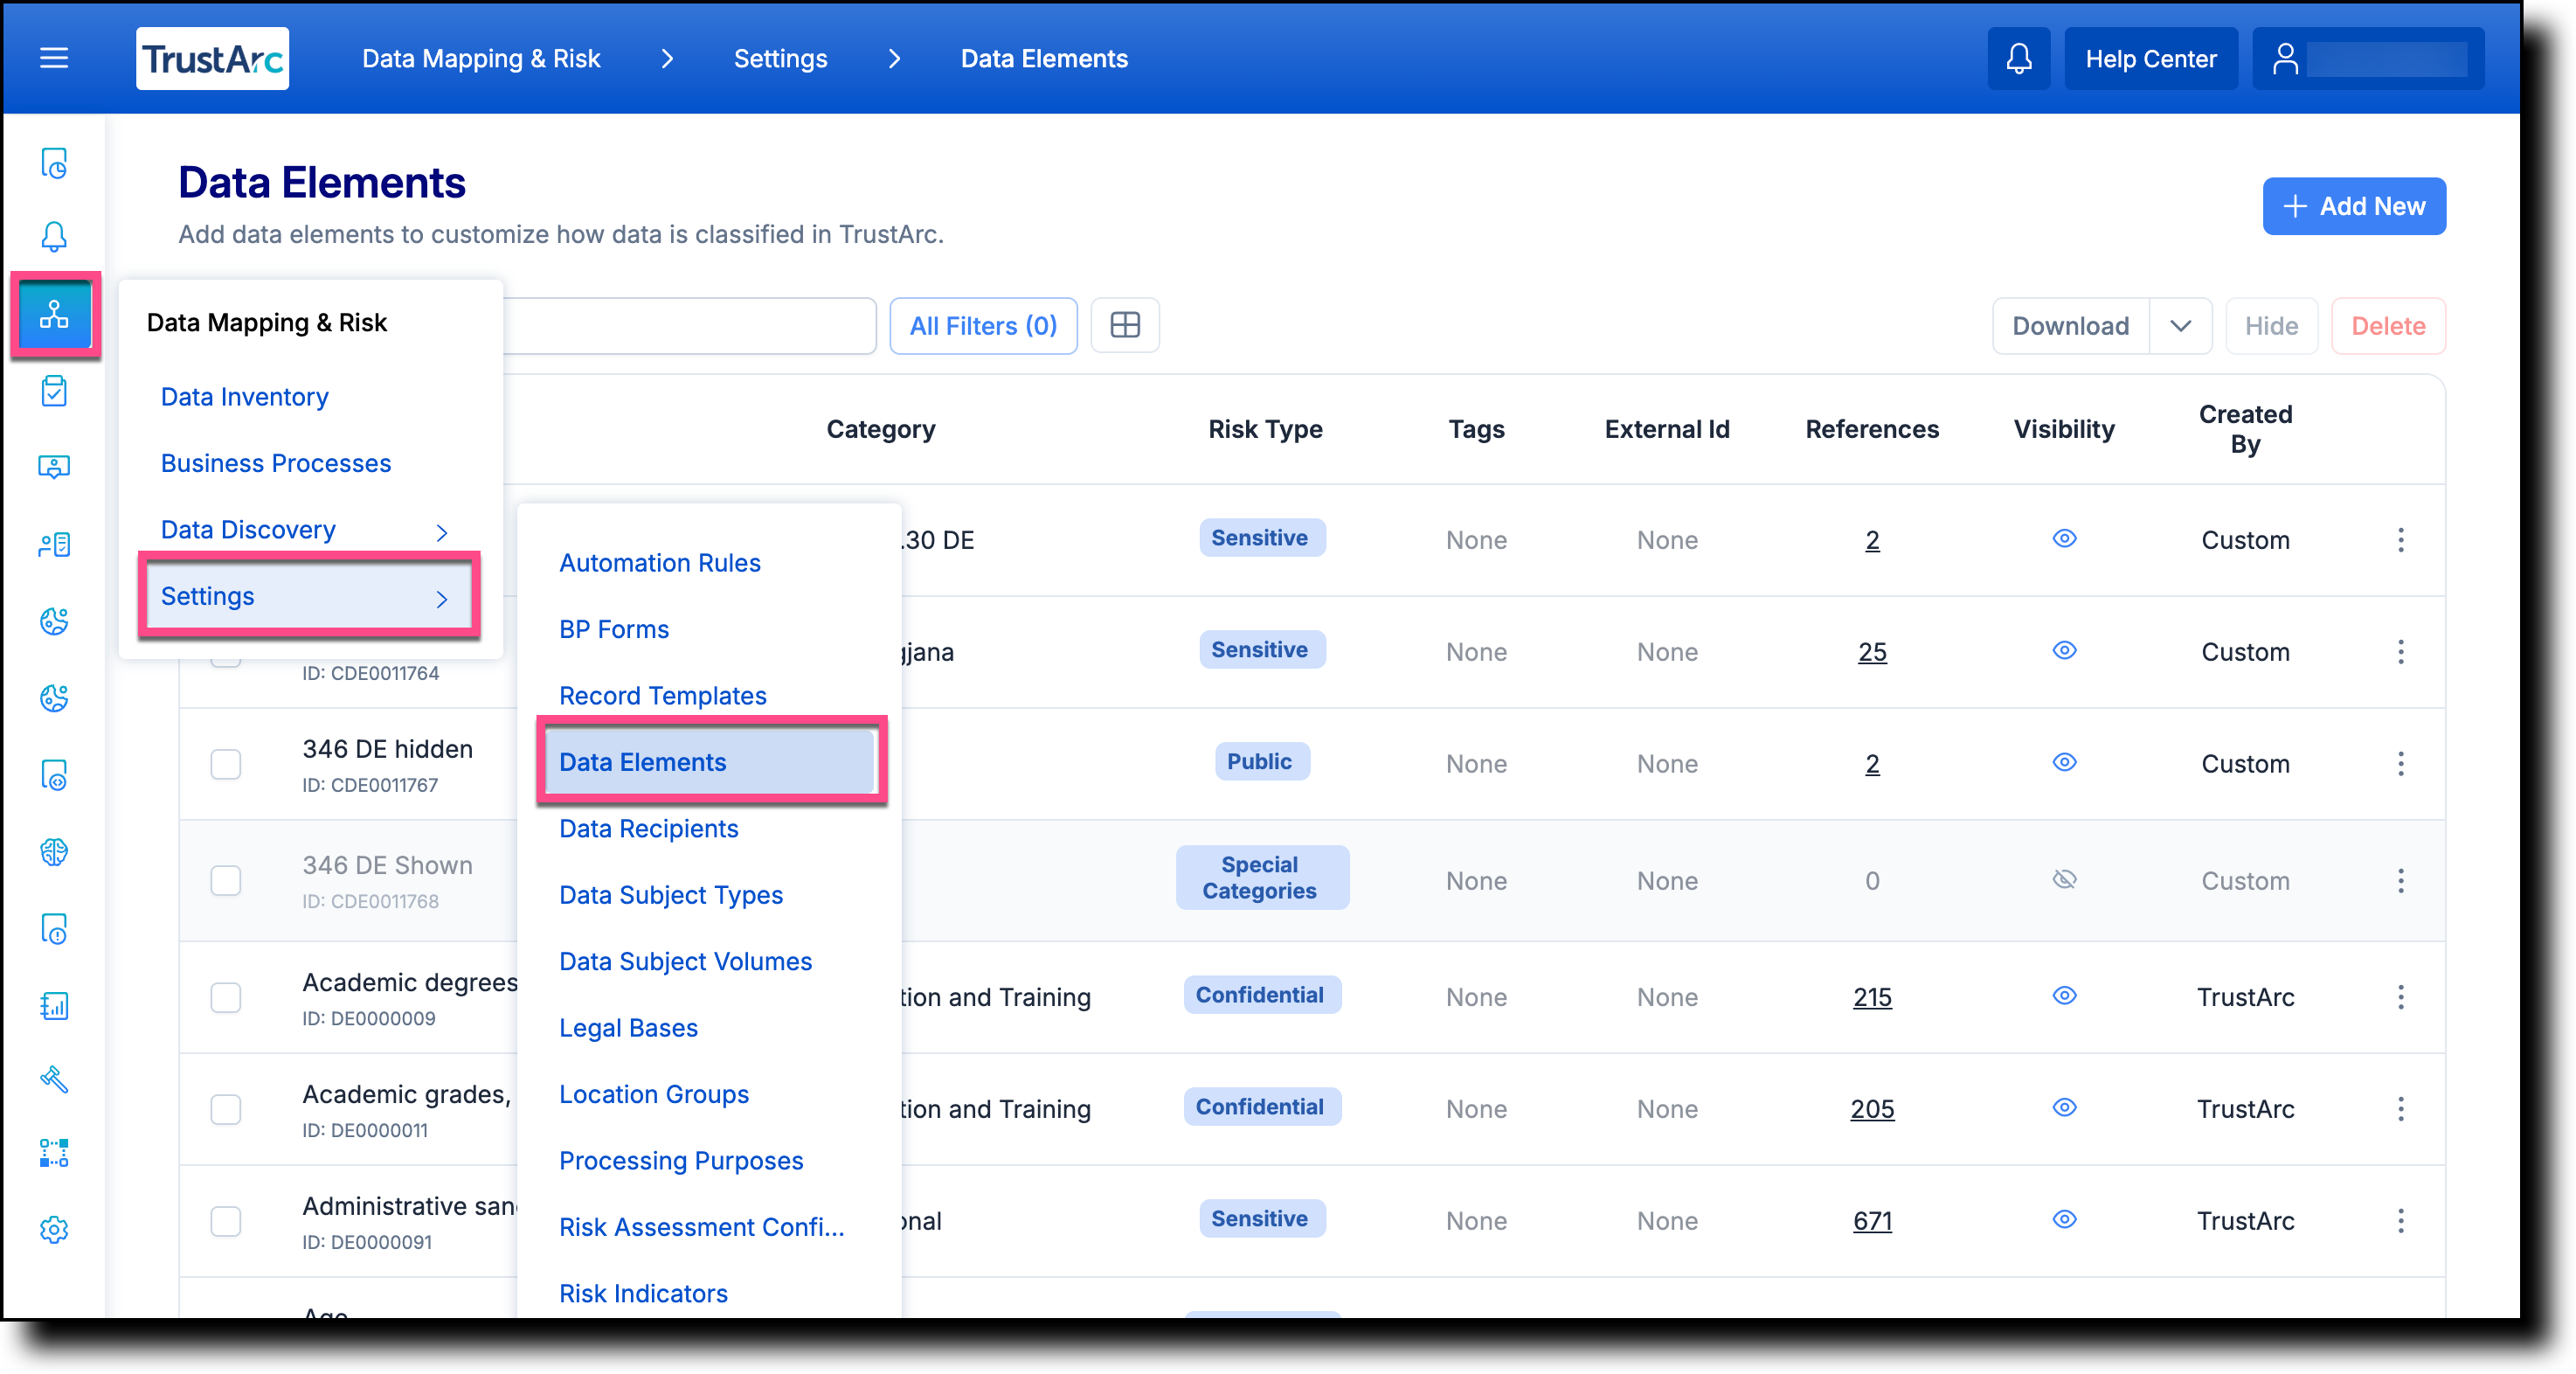Open the kebab menu for Academic degrees row

point(2400,997)
